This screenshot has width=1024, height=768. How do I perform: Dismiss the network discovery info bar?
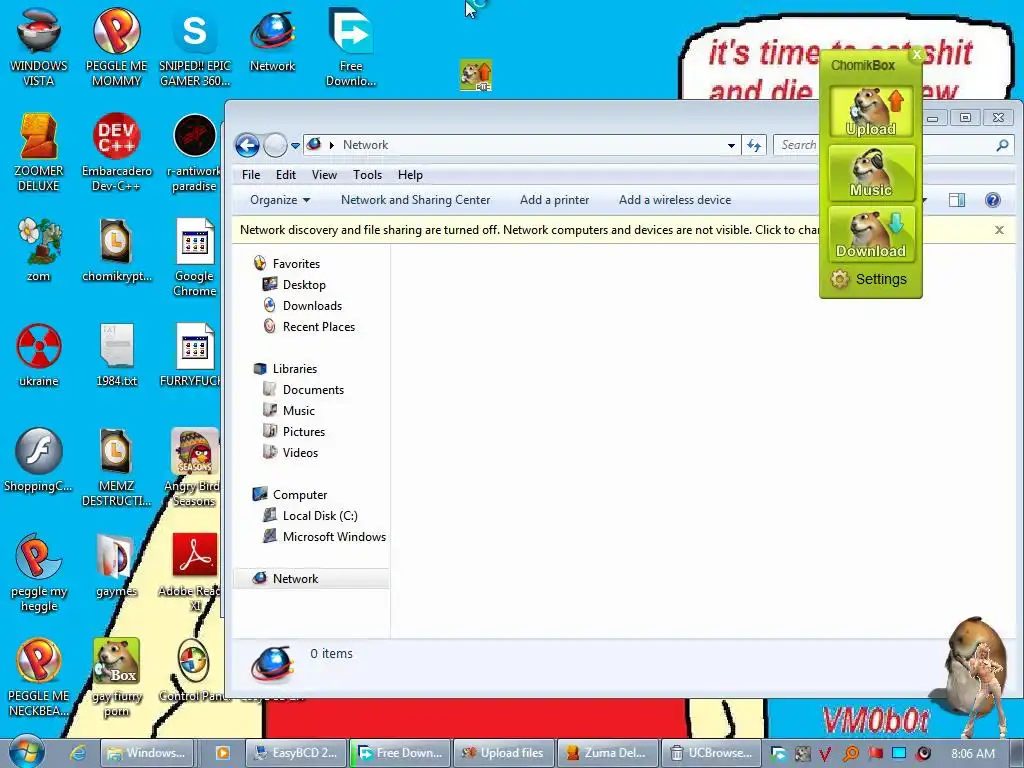tap(999, 230)
